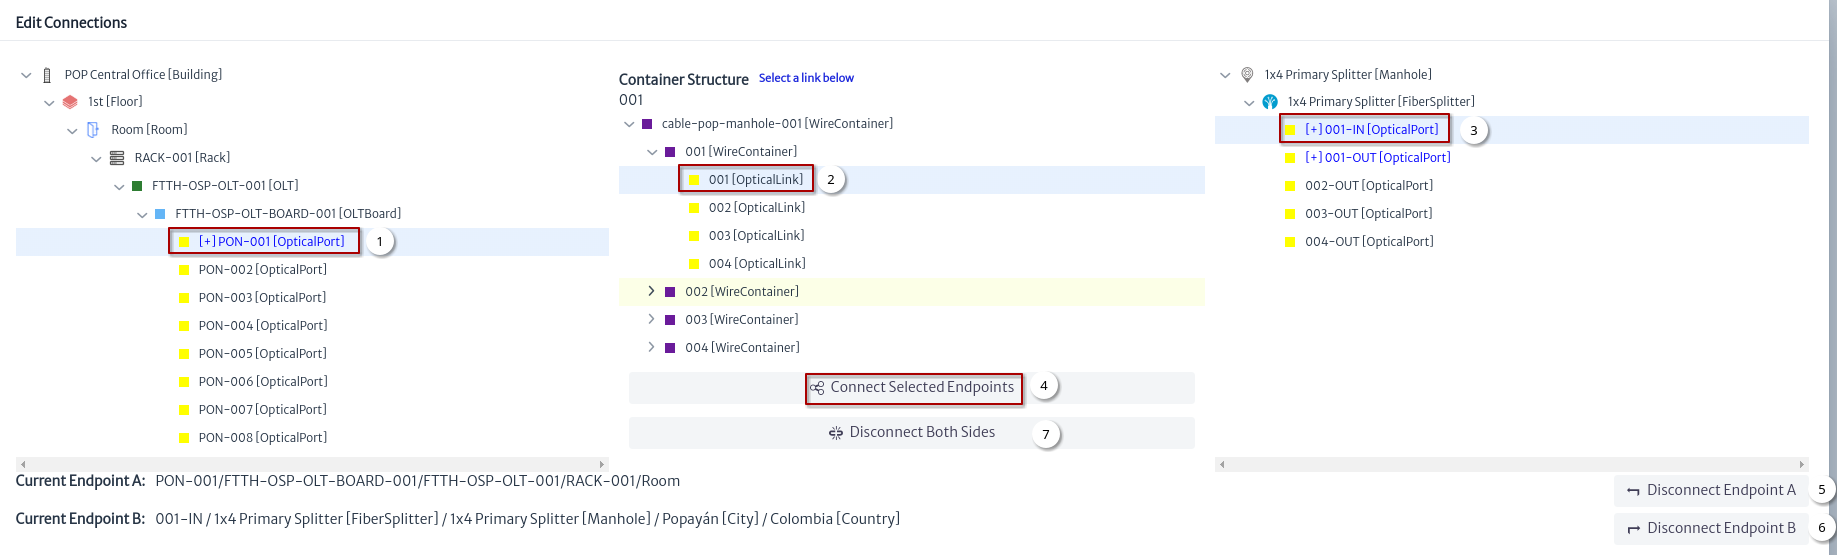Viewport: 1837px width, 555px height.
Task: Click Disconnect Endpoint B button
Action: pos(1711,528)
